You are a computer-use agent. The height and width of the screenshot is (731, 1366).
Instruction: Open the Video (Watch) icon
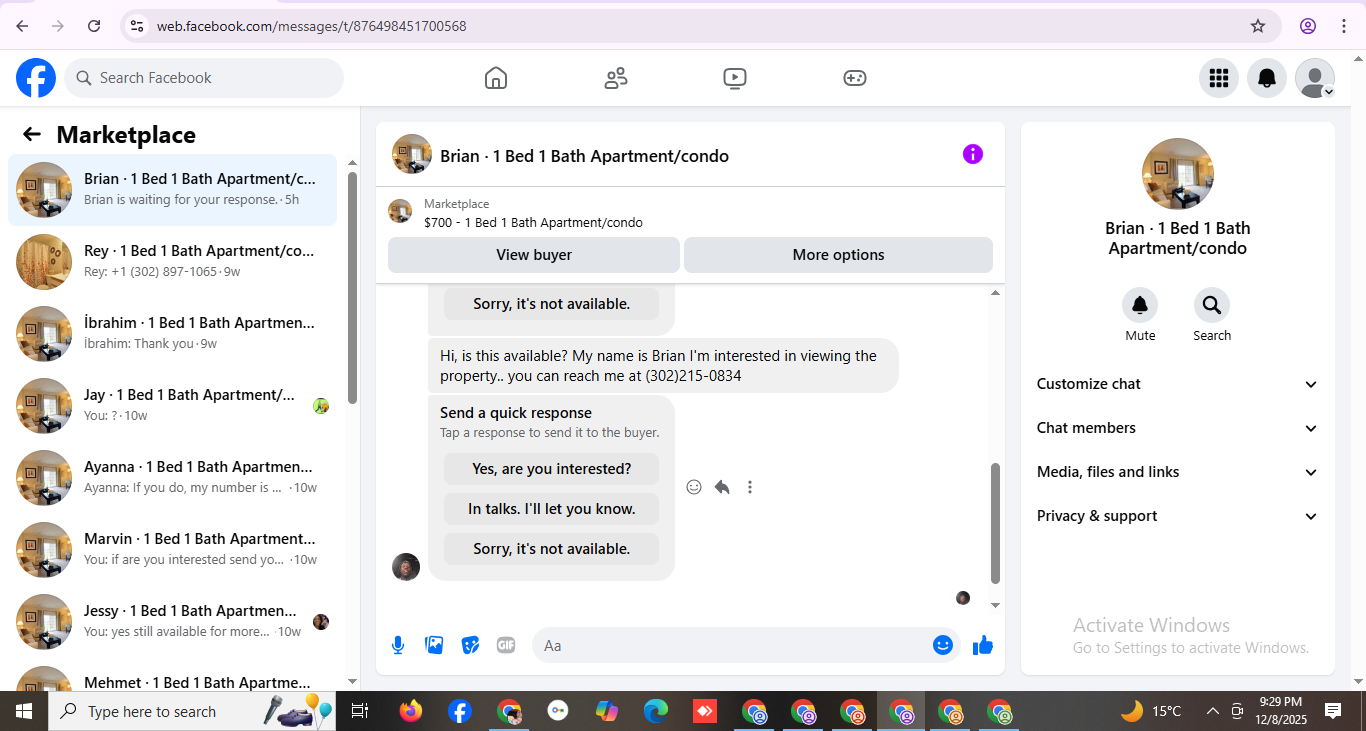click(x=735, y=78)
